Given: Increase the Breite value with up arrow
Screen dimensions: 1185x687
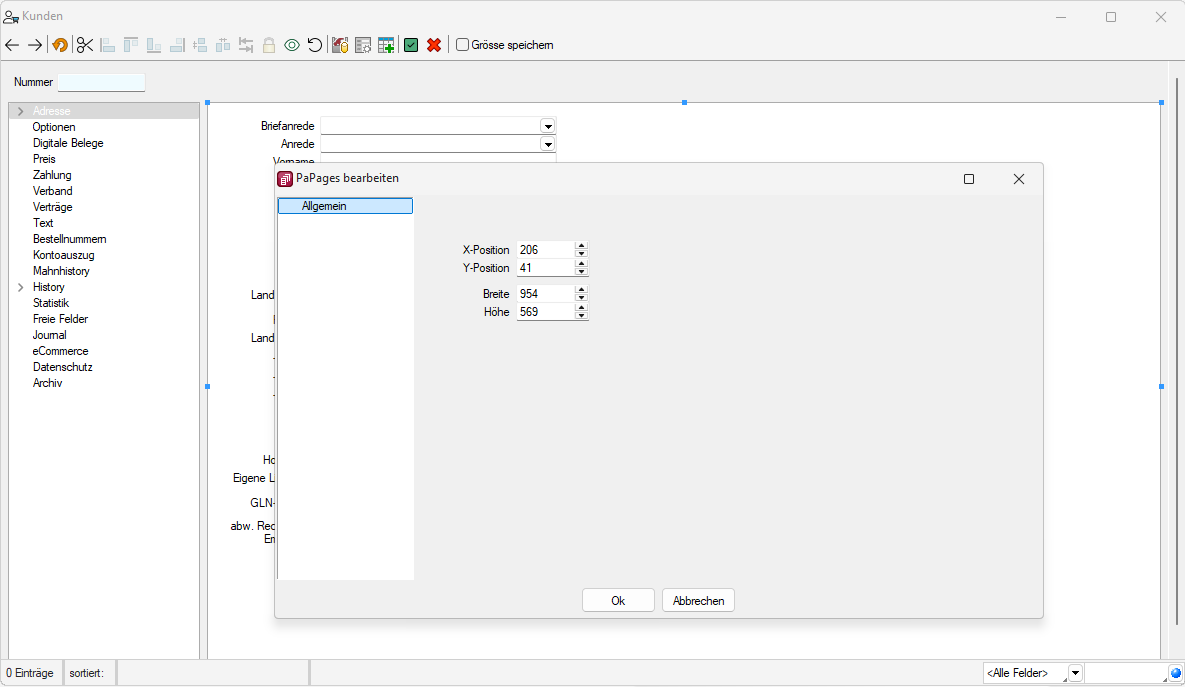Looking at the screenshot, I should [x=582, y=290].
